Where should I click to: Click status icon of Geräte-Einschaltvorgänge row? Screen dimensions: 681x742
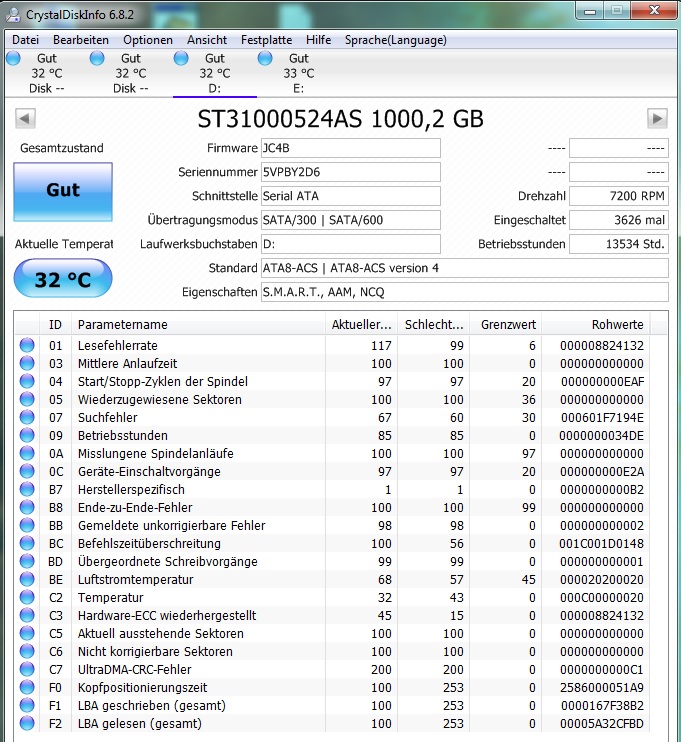(x=27, y=471)
